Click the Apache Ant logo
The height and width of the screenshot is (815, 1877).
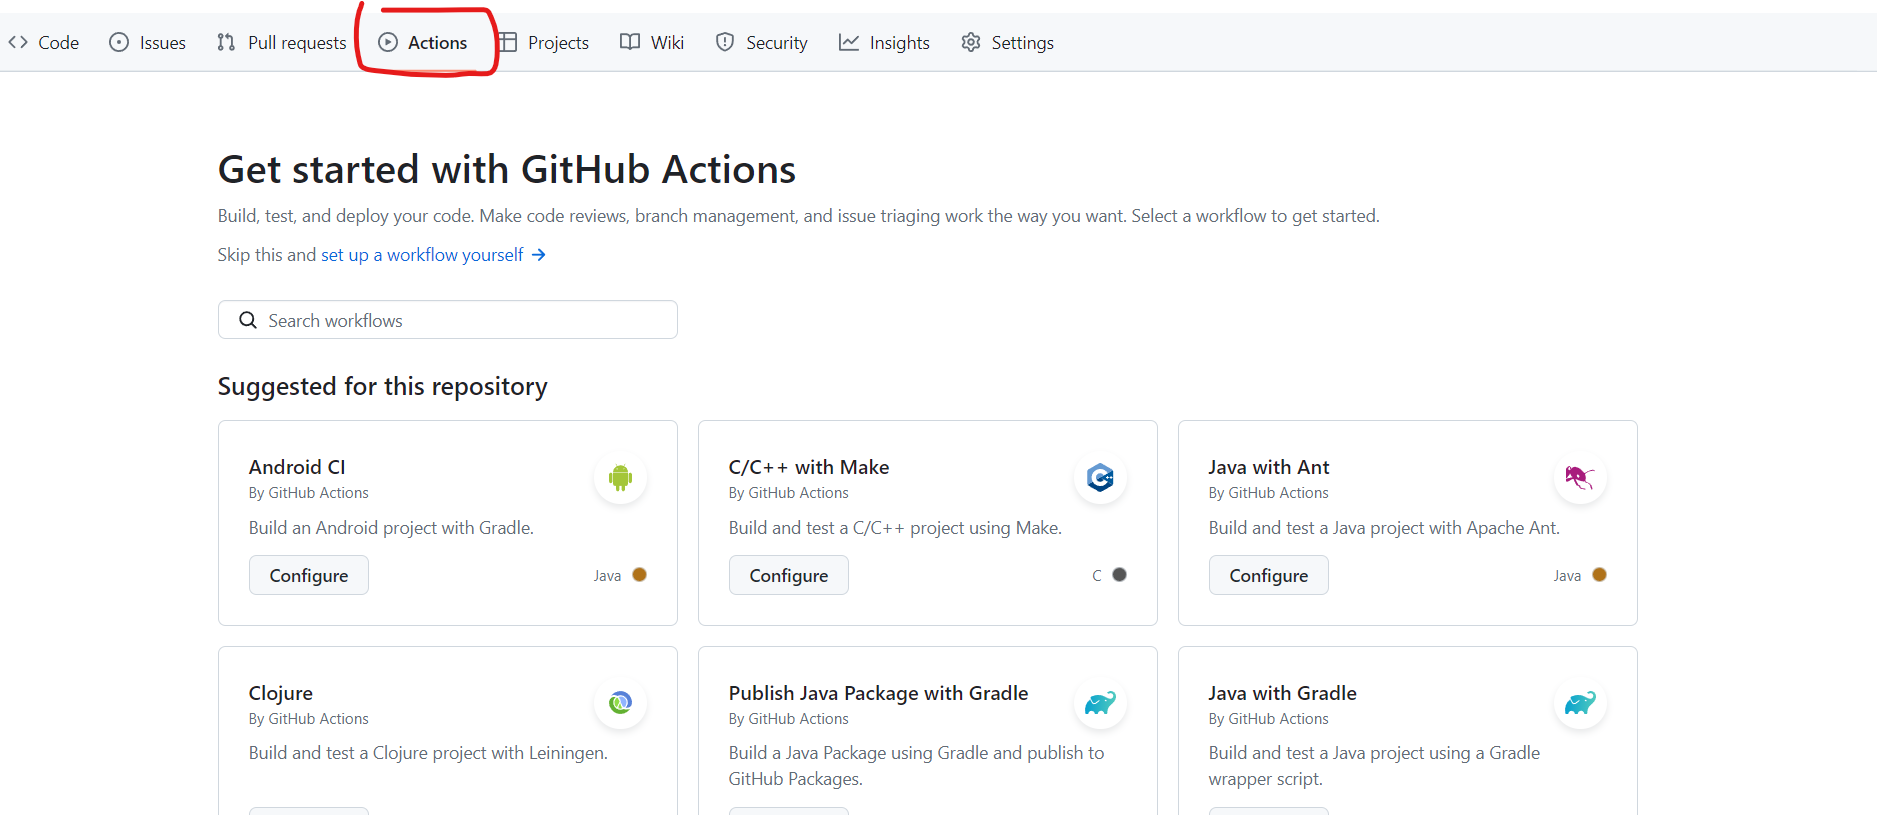point(1580,478)
